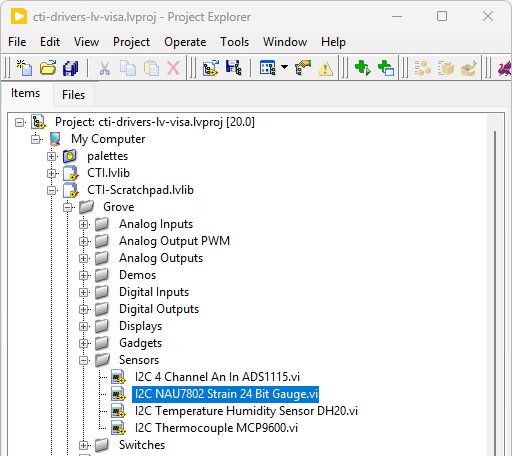
Task: Click the Expand All project tree icon
Action: pos(211,68)
